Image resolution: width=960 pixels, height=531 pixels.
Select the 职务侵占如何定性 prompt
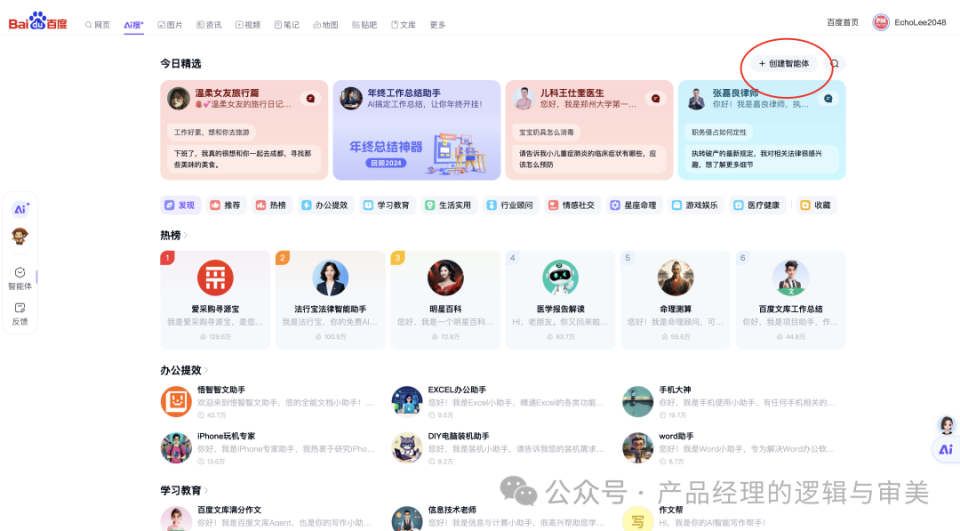[x=719, y=132]
